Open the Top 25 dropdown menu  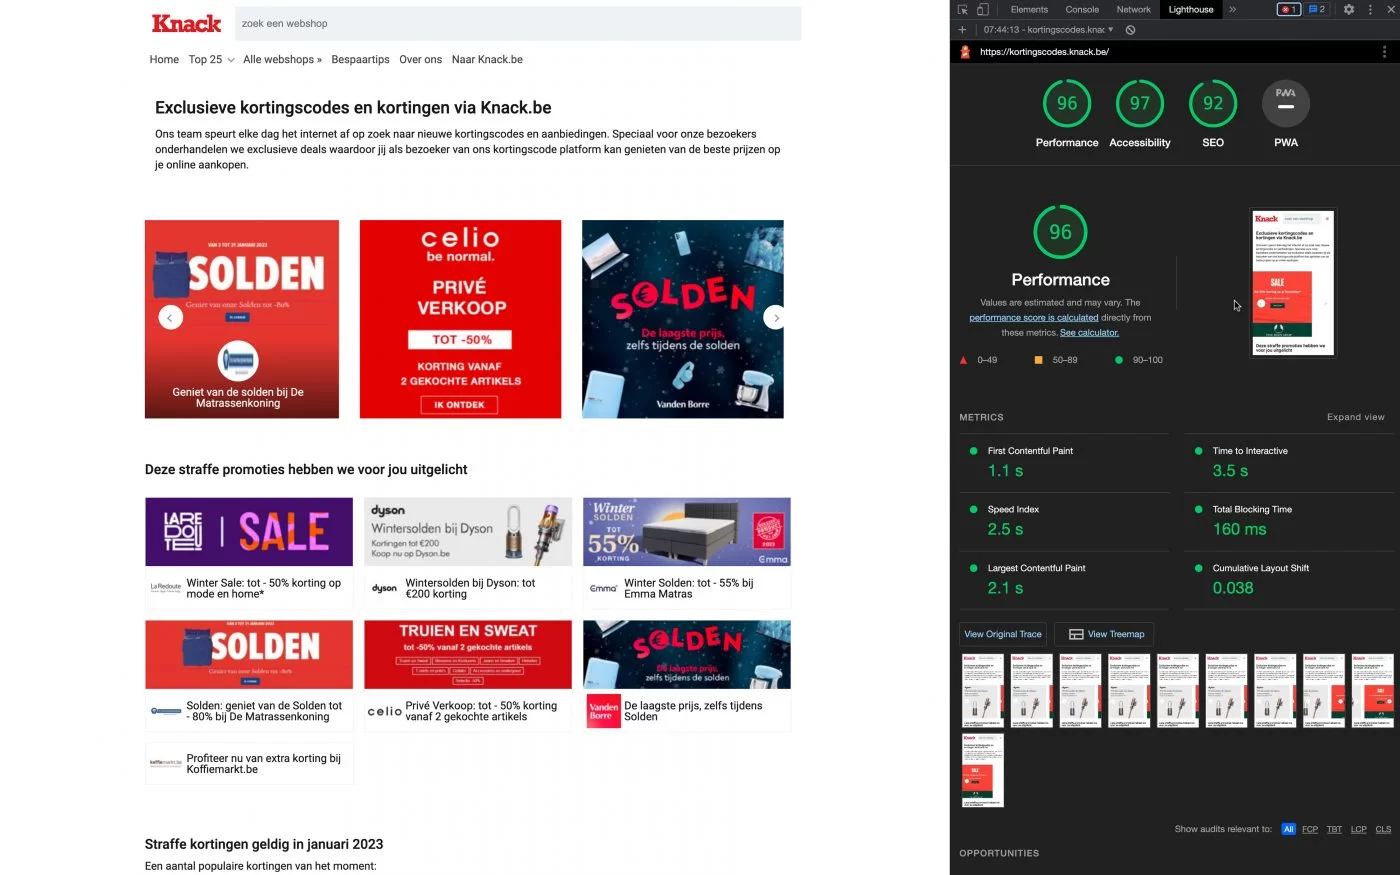[x=211, y=59]
